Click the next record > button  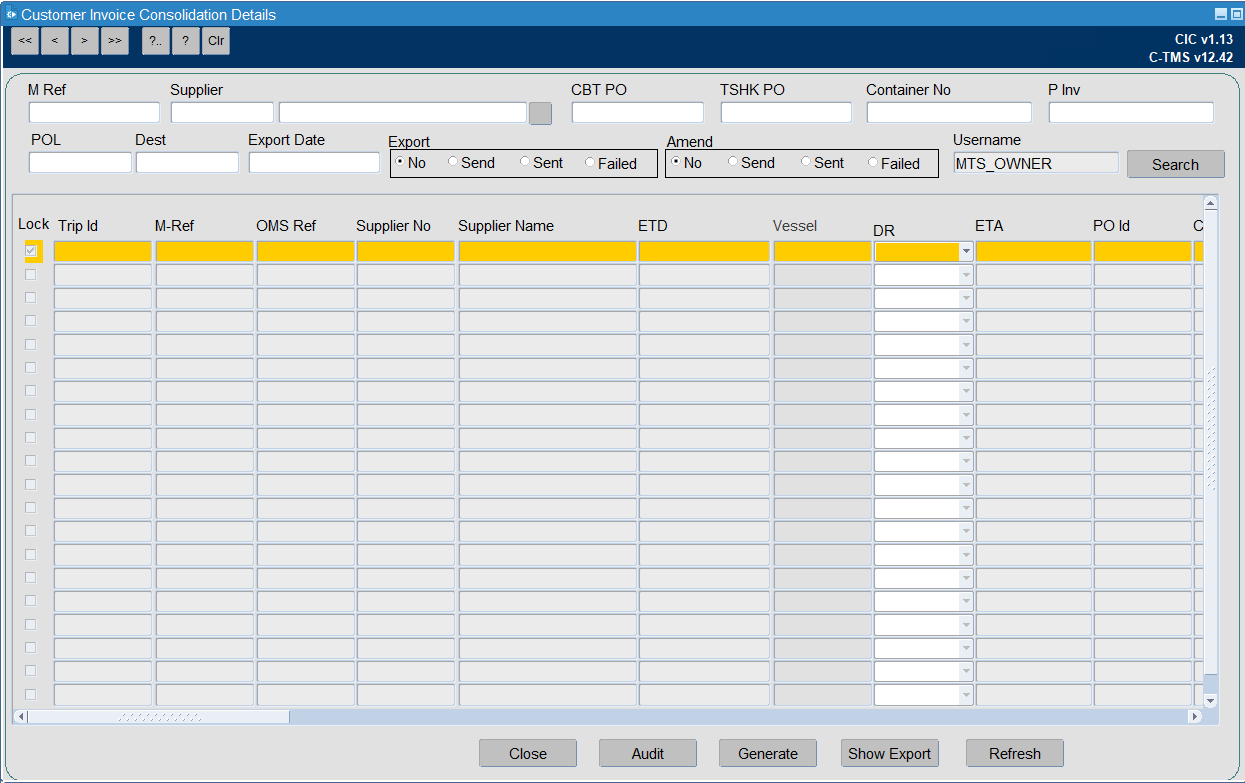tap(85, 41)
